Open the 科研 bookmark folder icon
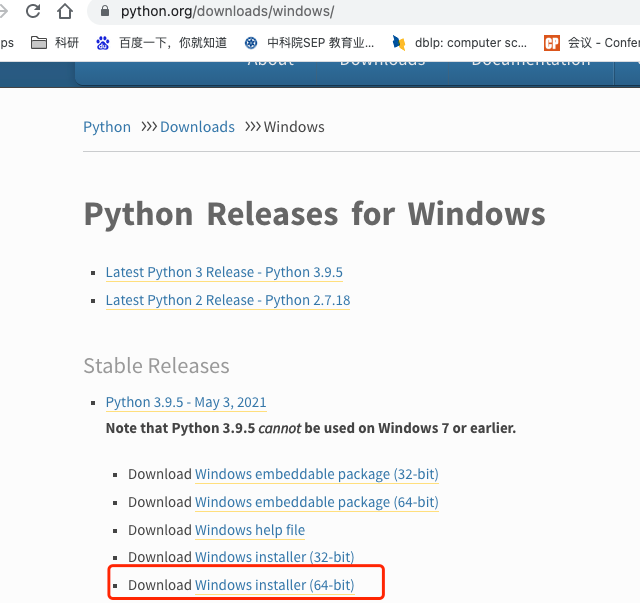The image size is (640, 603). tap(39, 42)
